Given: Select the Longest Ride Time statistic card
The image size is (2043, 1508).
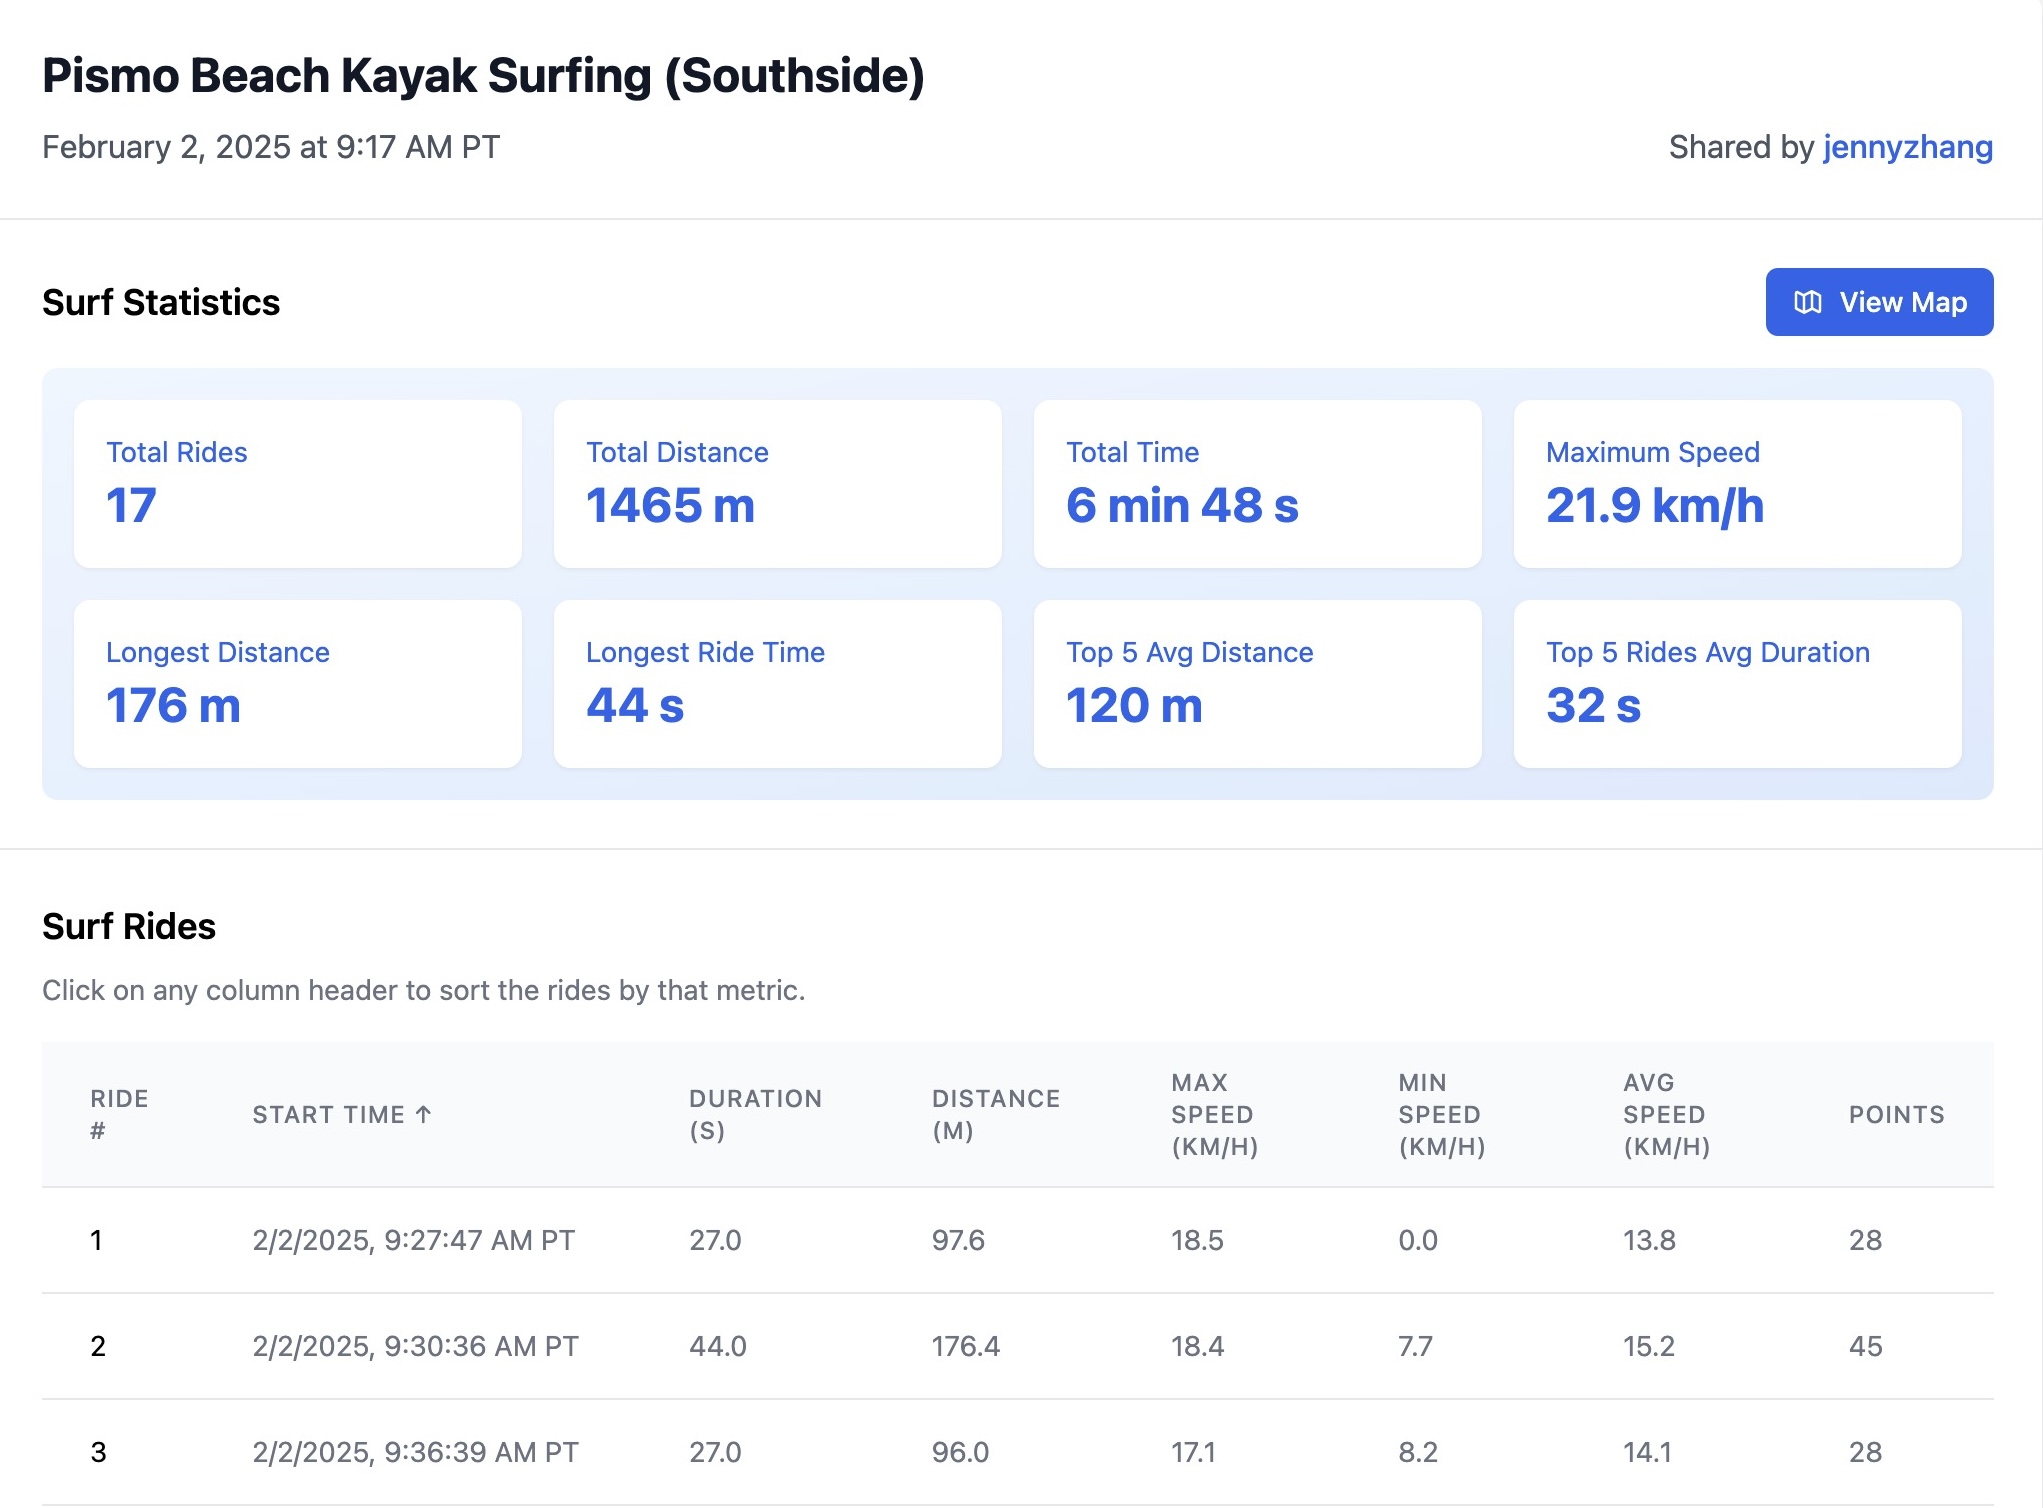Looking at the screenshot, I should (x=777, y=683).
